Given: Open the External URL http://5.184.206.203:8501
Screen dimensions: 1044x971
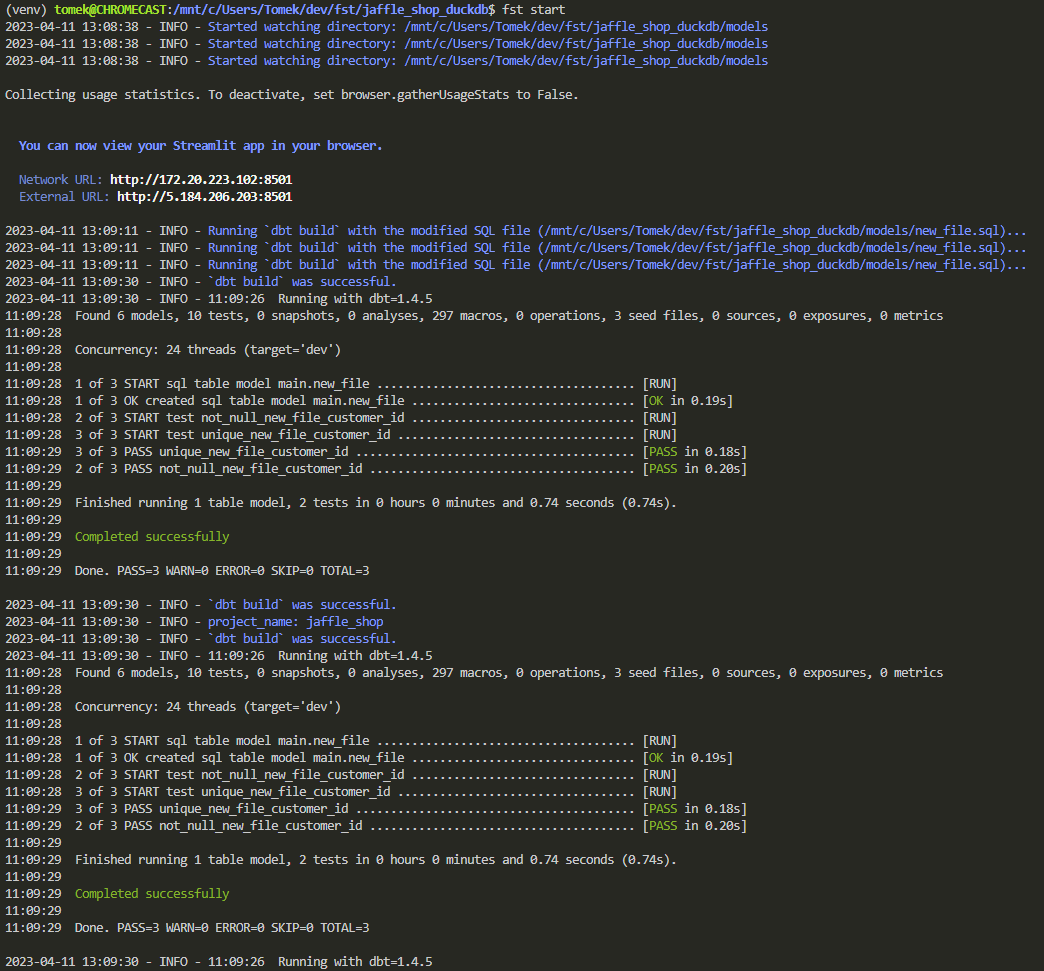Looking at the screenshot, I should tap(204, 197).
